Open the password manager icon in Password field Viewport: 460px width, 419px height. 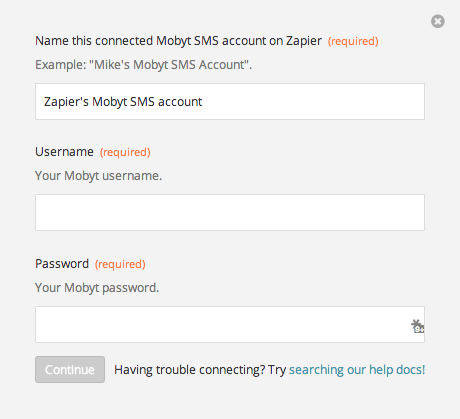point(417,326)
